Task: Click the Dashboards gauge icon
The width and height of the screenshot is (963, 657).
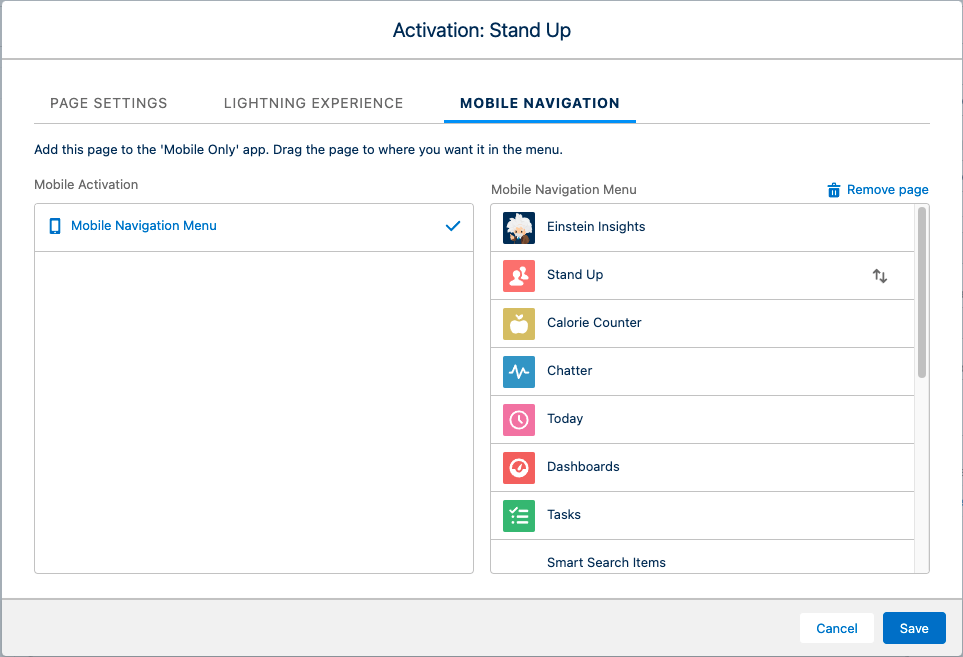Action: [519, 467]
